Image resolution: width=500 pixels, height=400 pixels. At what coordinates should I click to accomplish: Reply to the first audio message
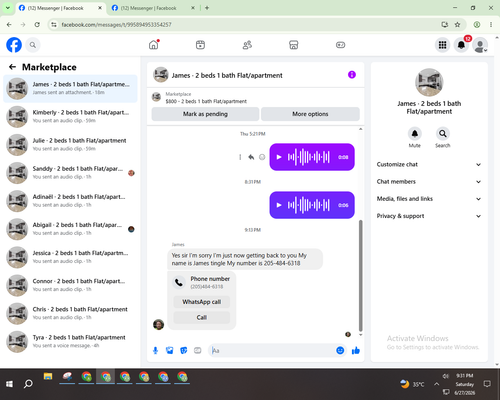click(251, 157)
